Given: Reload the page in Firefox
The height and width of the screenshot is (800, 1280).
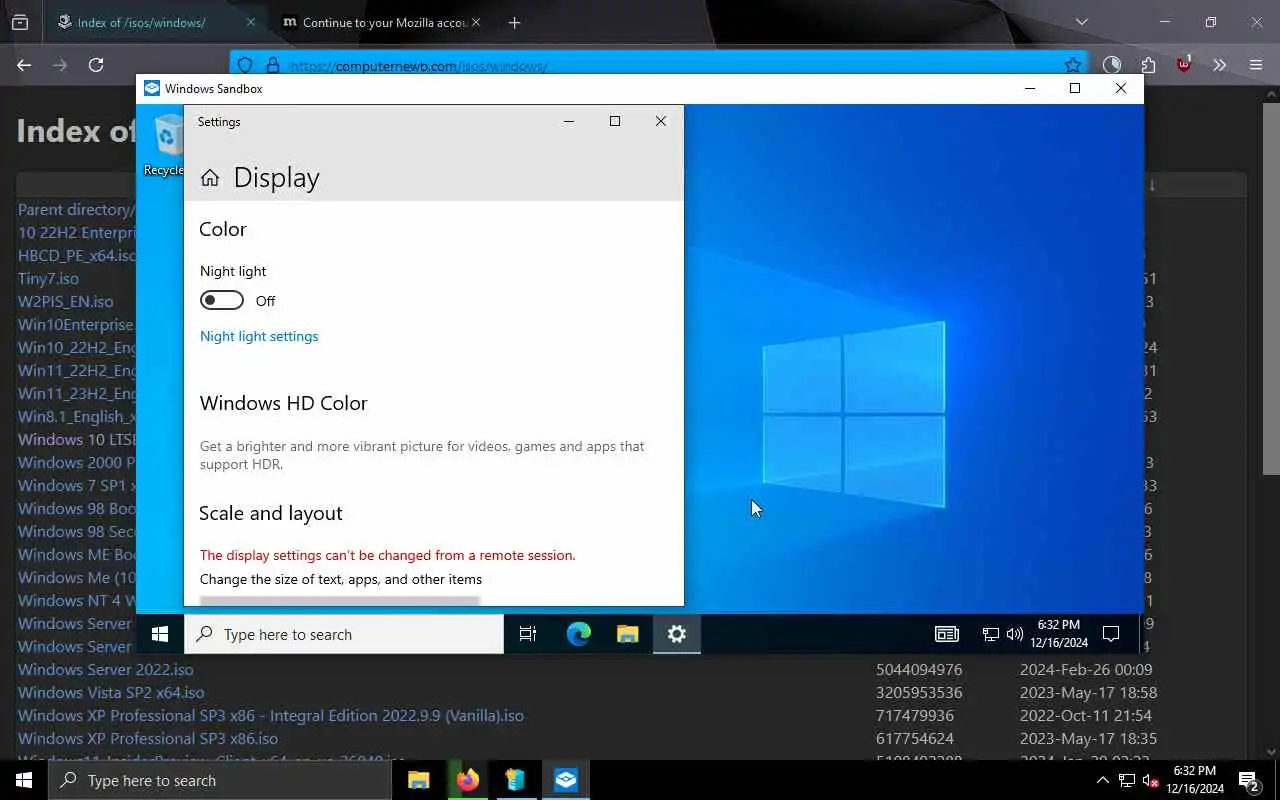Looking at the screenshot, I should click(96, 65).
